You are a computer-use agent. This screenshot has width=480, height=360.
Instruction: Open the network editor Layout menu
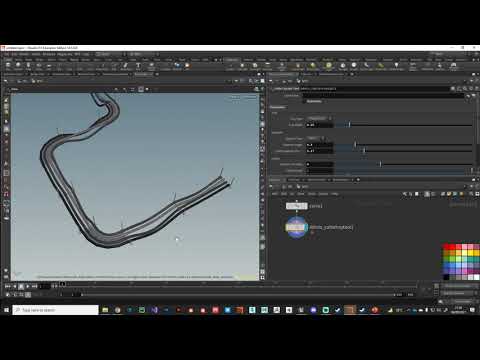point(323,194)
